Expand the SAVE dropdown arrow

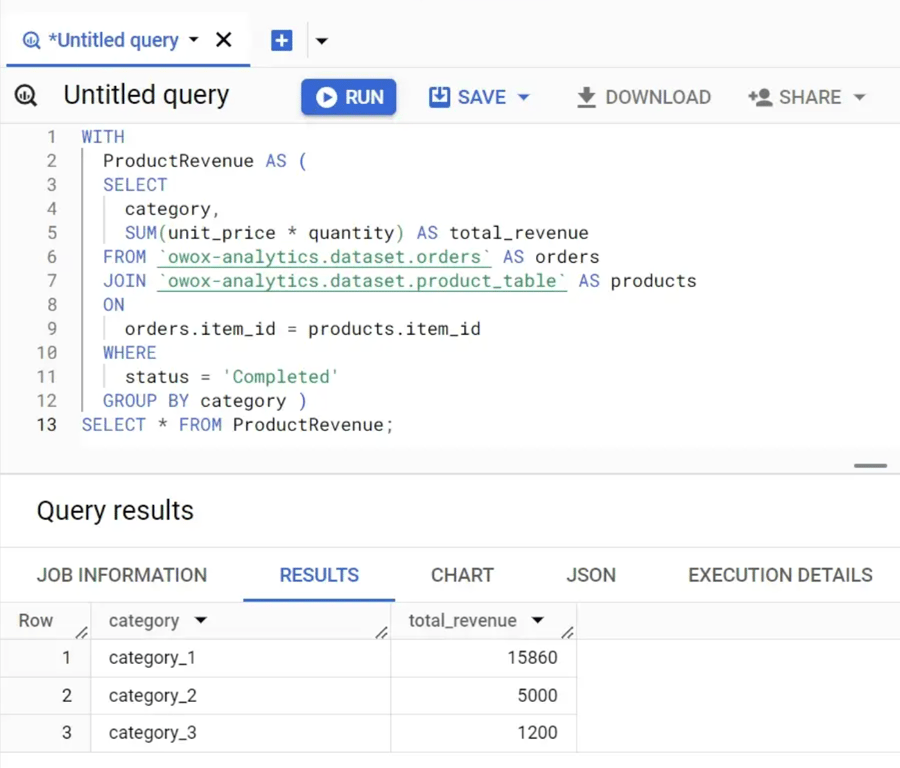coord(523,98)
